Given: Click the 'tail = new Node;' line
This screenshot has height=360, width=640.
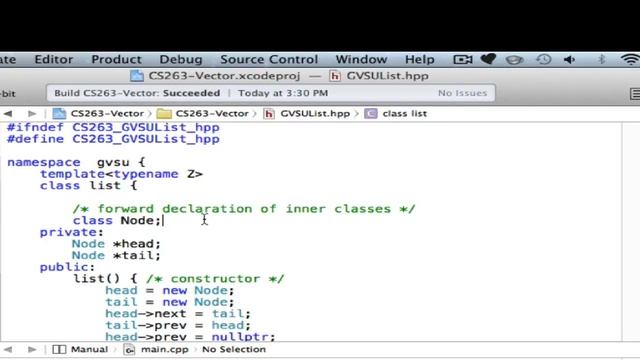Looking at the screenshot, I should pyautogui.click(x=170, y=302).
